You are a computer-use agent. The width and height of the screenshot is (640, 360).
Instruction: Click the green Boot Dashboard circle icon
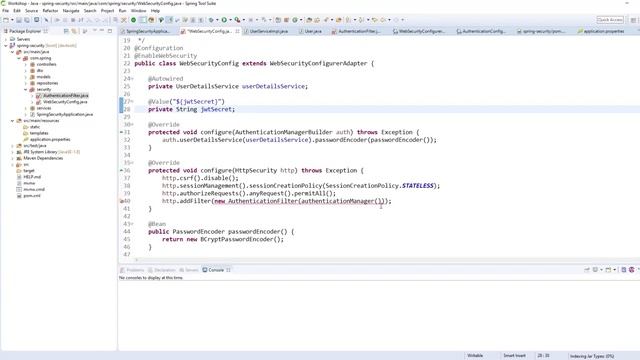pyautogui.click(x=133, y=20)
